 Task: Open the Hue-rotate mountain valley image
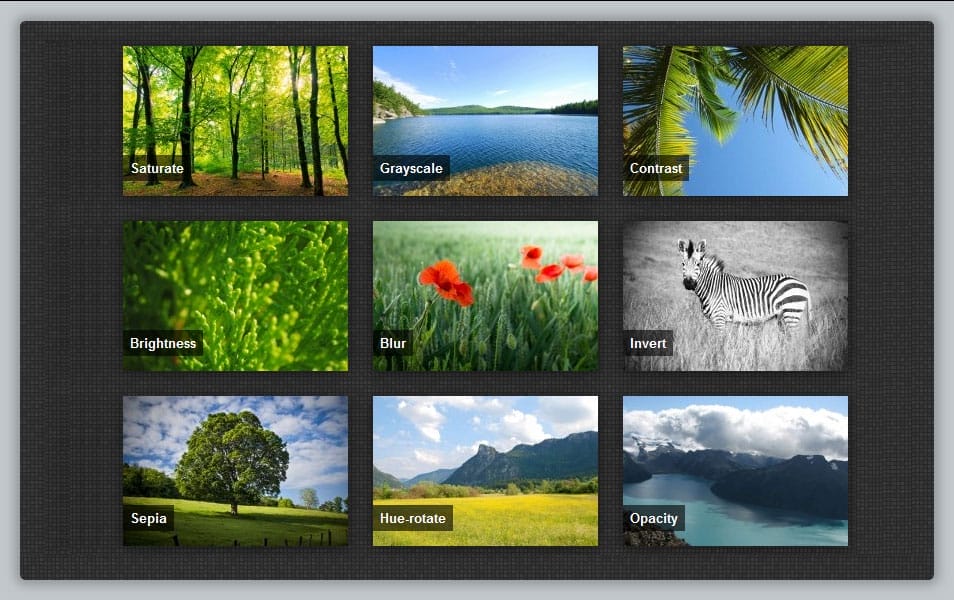[x=485, y=460]
